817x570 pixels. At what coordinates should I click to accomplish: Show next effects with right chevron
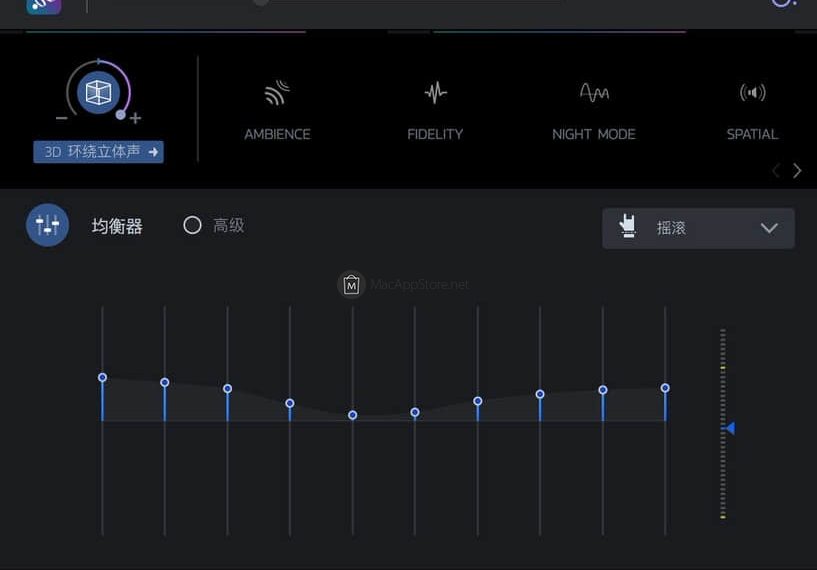coord(797,171)
